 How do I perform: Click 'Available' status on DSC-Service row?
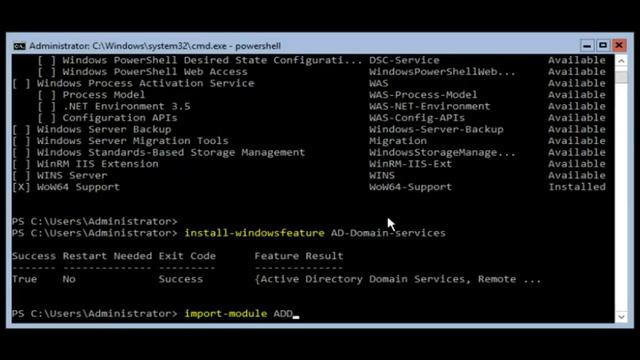577,60
